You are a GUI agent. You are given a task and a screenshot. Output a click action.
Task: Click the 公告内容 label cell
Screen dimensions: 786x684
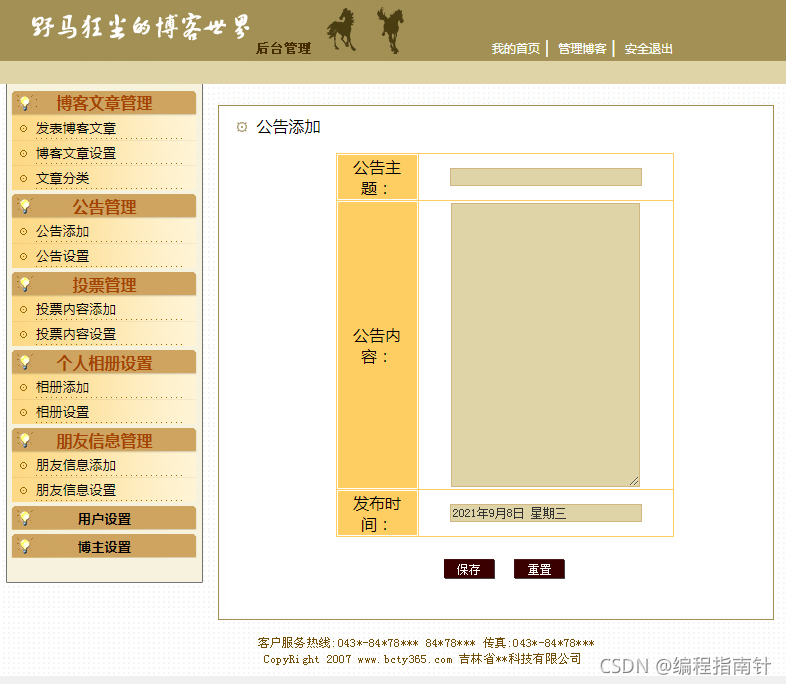[377, 345]
